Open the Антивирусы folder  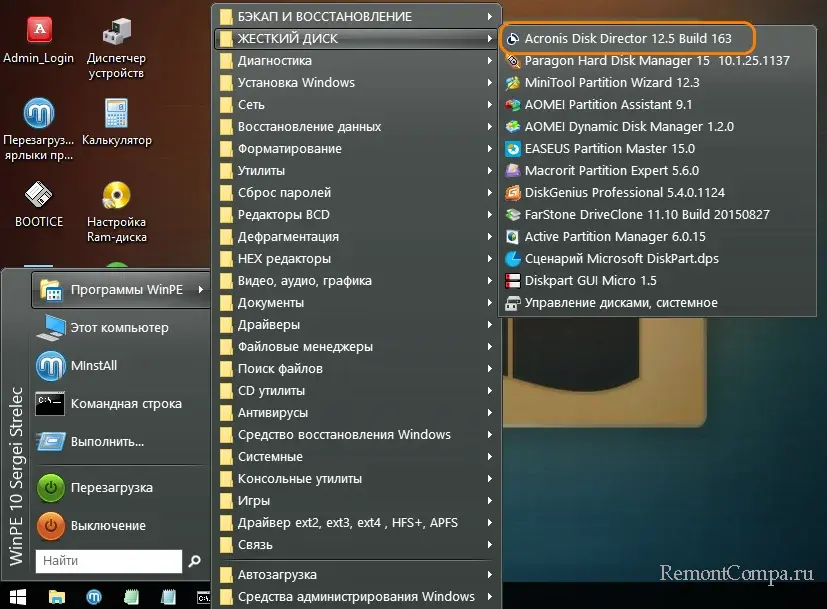[x=357, y=413]
